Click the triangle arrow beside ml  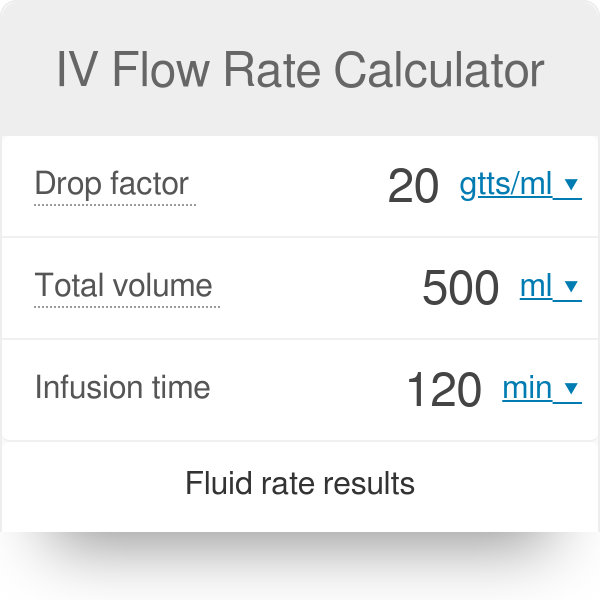point(571,286)
